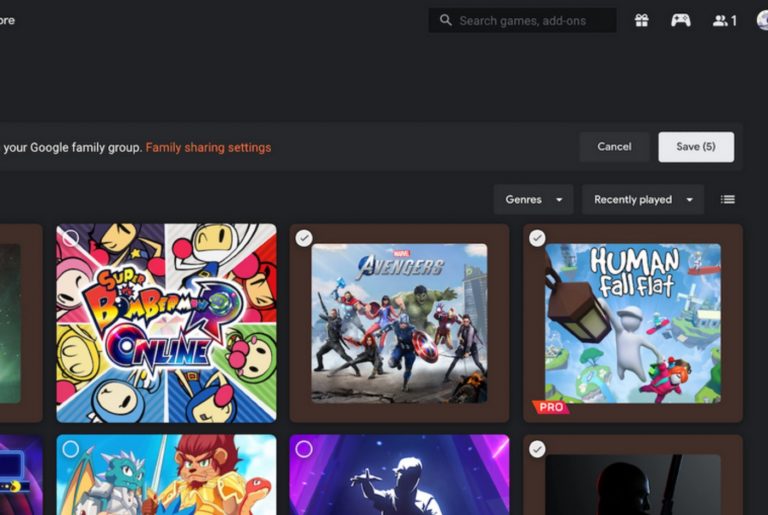The image size is (768, 515).
Task: Cancel the sharing selection
Action: pyautogui.click(x=614, y=147)
